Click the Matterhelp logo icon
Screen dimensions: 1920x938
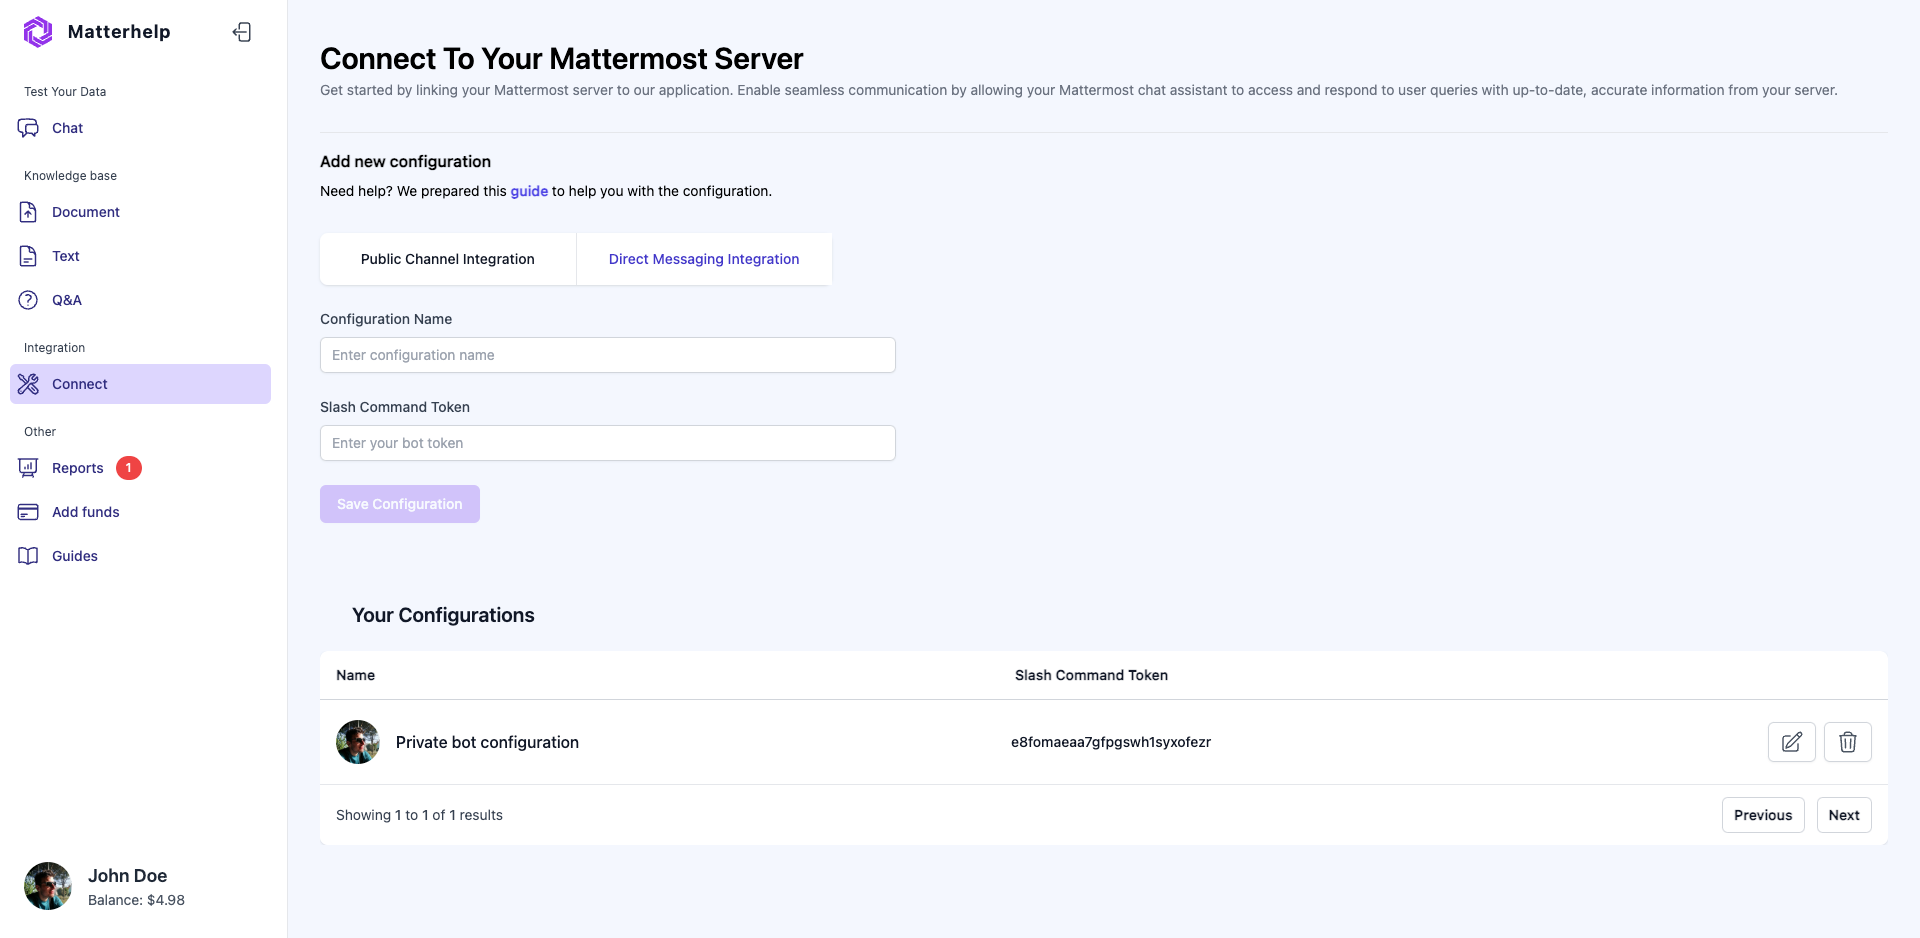38,32
